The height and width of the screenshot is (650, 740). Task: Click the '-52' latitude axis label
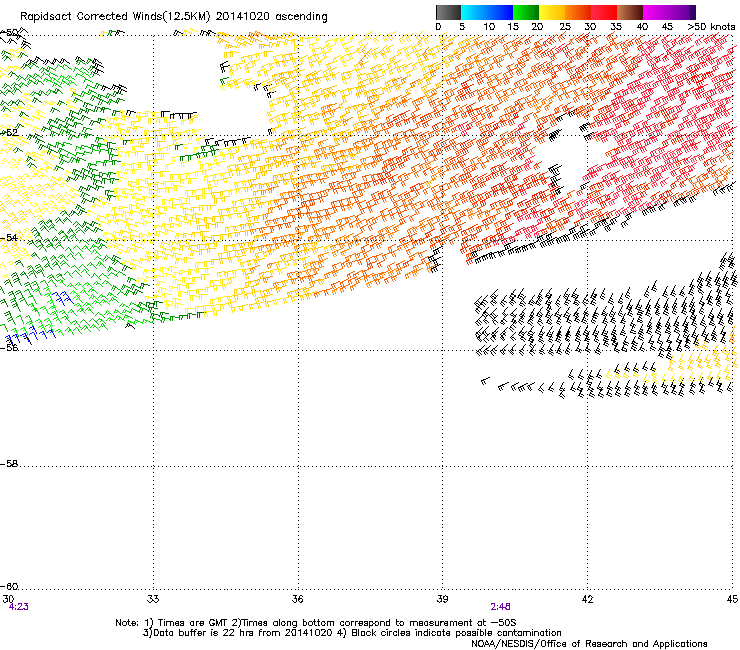click(x=9, y=133)
